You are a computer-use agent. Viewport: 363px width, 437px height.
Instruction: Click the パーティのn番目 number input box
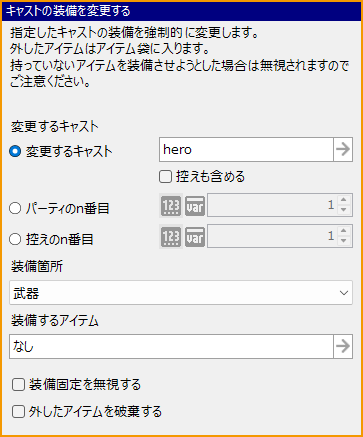point(279,205)
